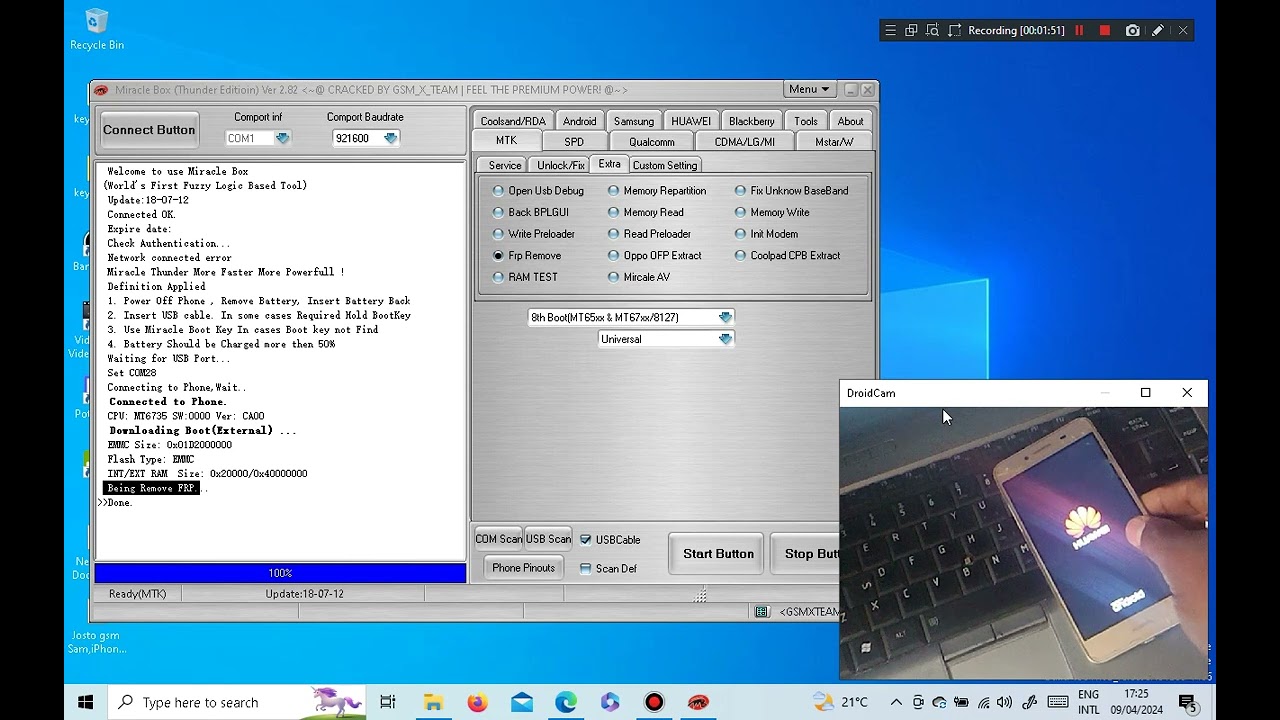Open Firefox from the taskbar
This screenshot has width=1280, height=720.
[x=477, y=702]
